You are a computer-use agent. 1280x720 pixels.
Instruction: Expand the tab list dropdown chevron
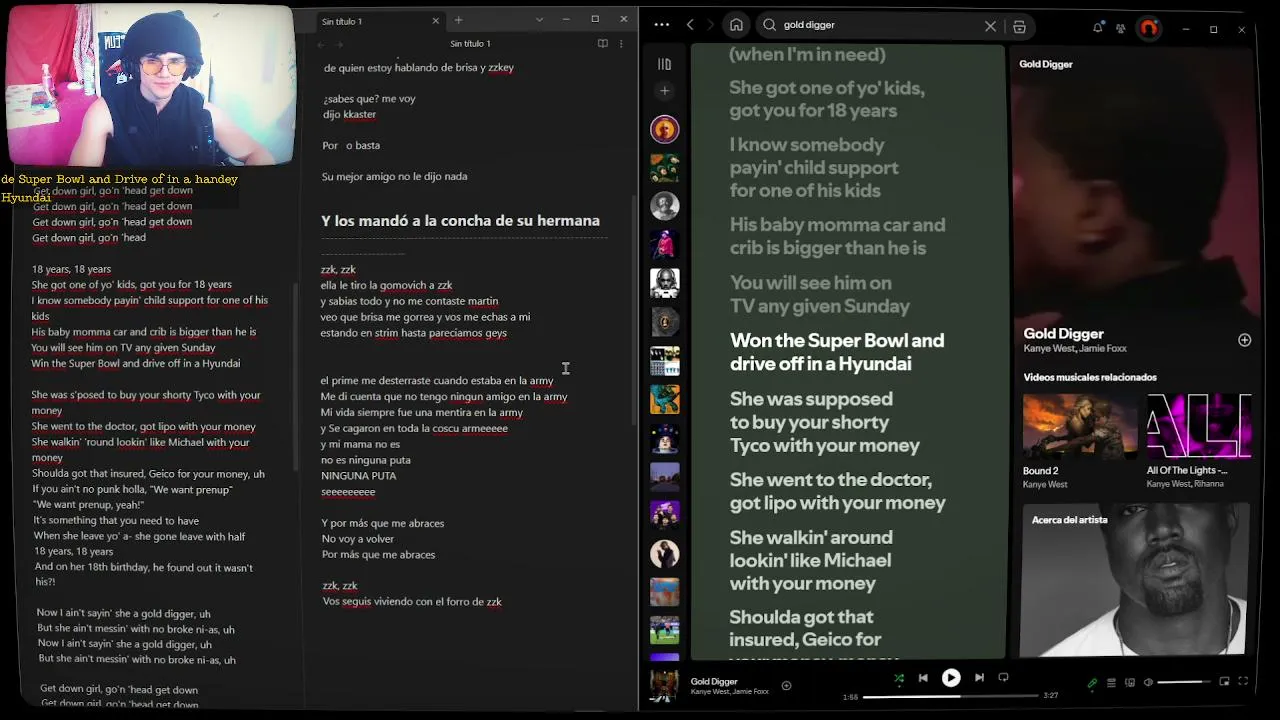tap(539, 20)
